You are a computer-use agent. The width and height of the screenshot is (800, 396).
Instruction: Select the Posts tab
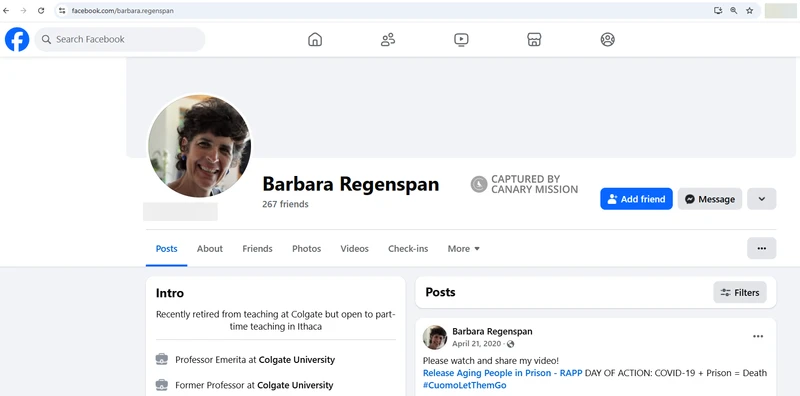click(x=166, y=249)
